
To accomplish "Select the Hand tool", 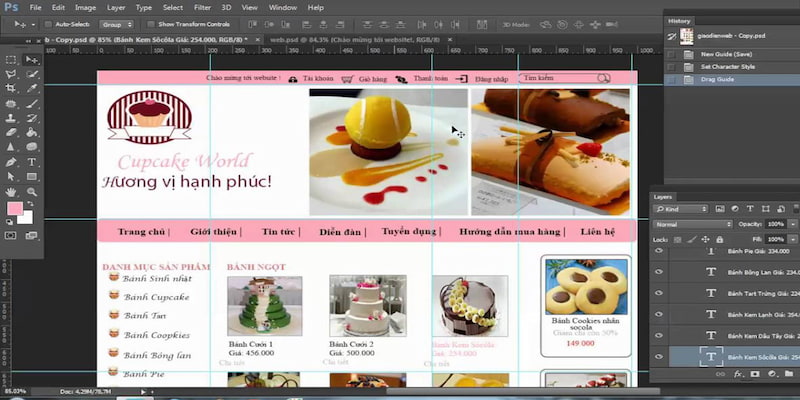I will click(11, 191).
